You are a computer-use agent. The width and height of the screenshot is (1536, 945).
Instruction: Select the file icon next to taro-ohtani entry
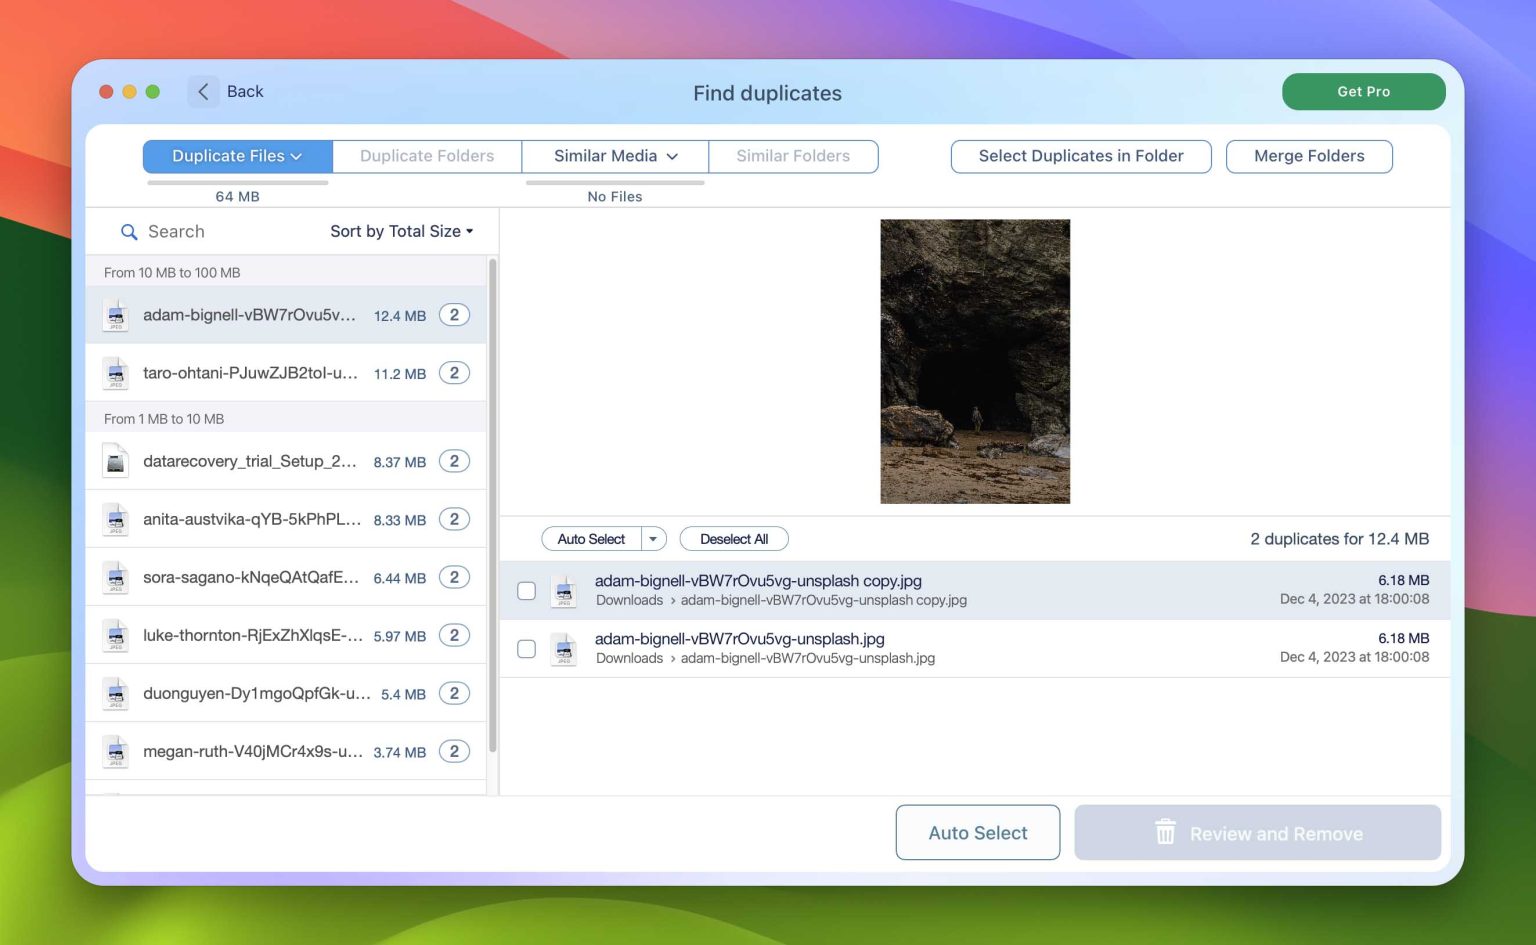pos(115,373)
